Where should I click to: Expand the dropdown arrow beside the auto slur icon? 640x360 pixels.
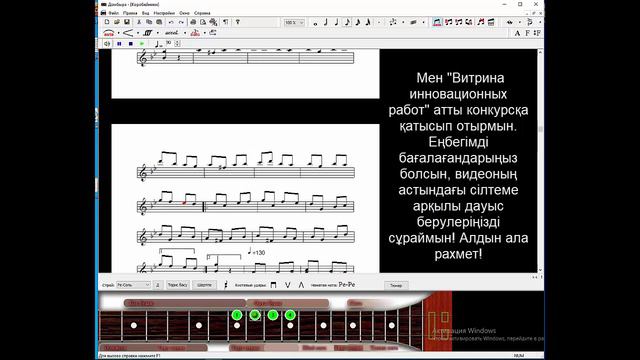pyautogui.click(x=118, y=33)
